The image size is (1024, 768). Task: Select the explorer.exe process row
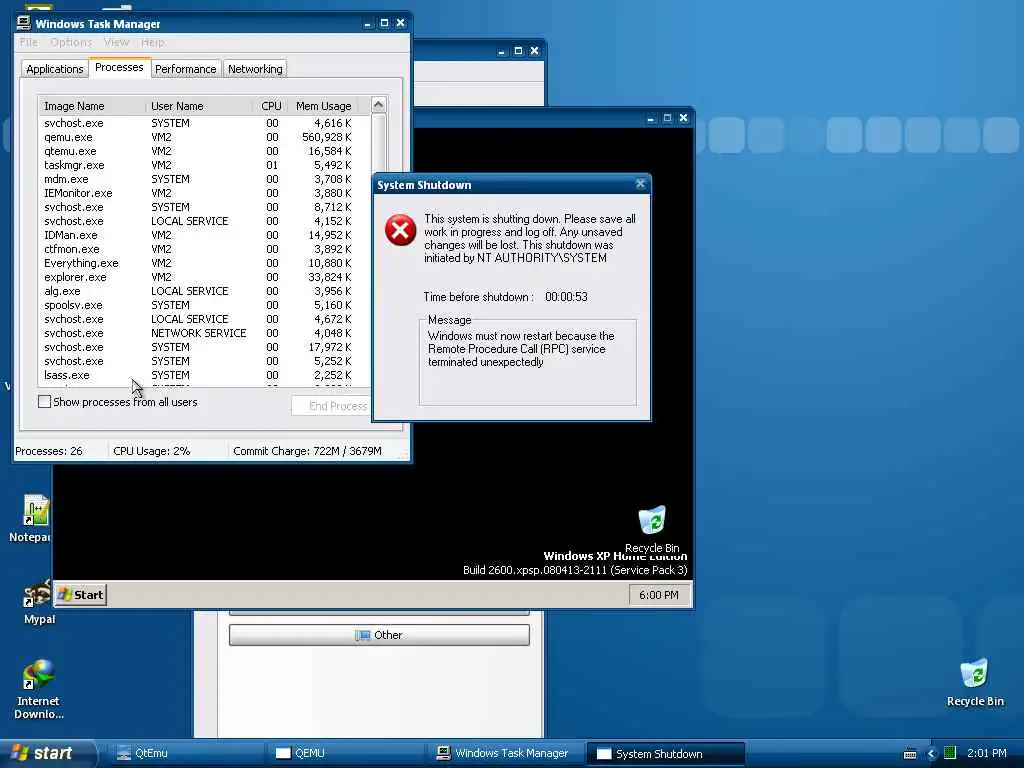(204, 277)
